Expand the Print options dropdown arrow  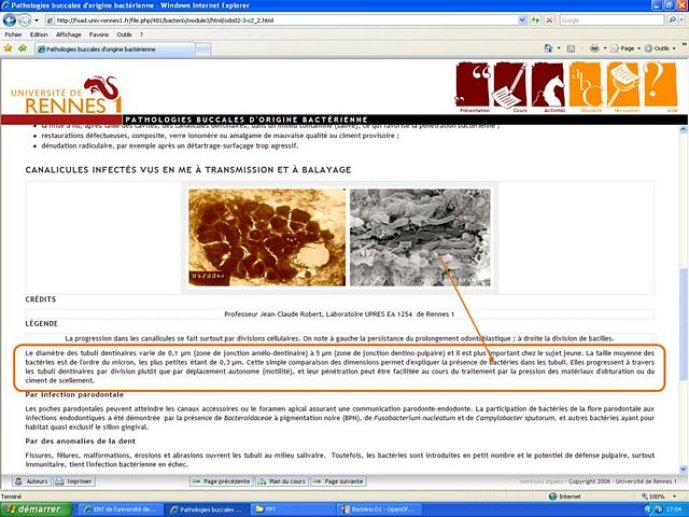point(605,48)
